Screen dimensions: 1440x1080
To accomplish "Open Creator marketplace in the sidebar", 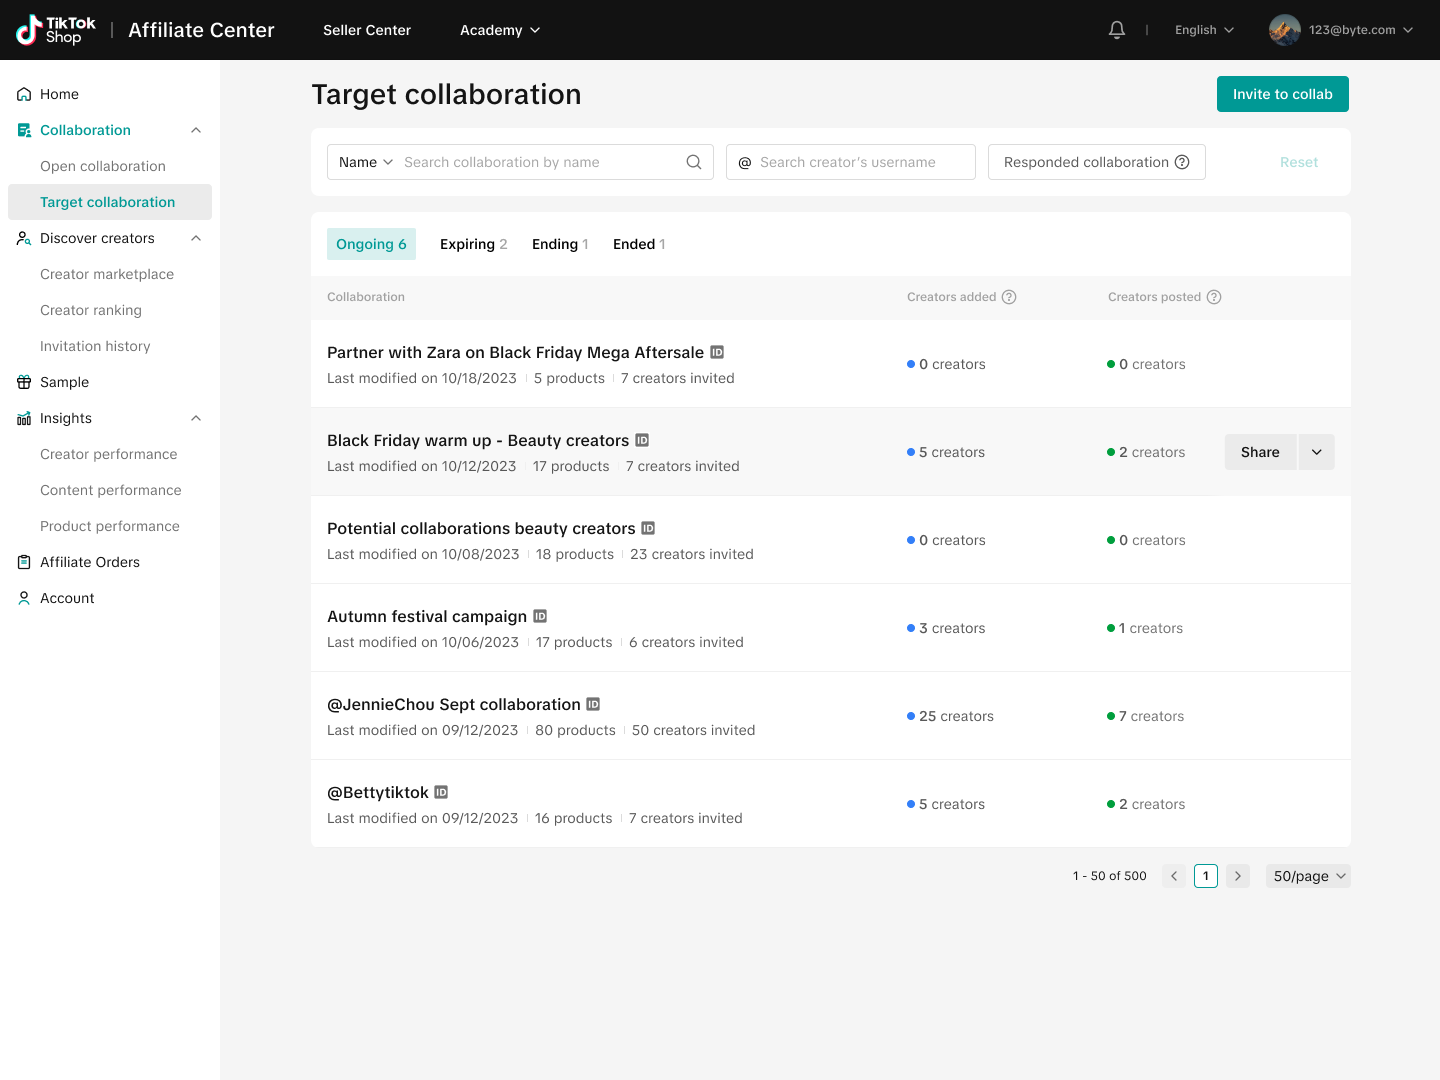I will click(107, 274).
